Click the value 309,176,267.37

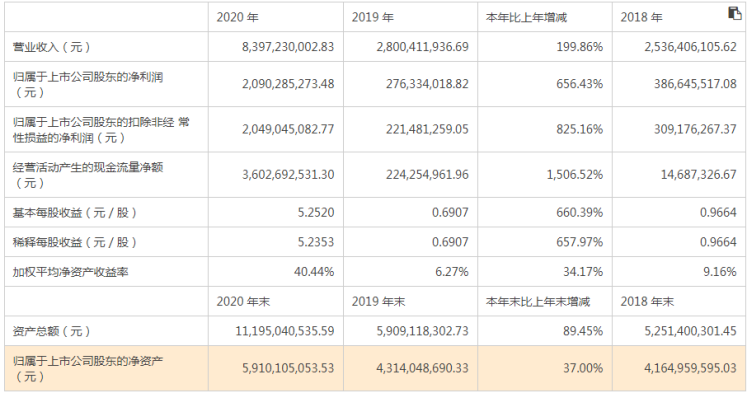[695, 129]
